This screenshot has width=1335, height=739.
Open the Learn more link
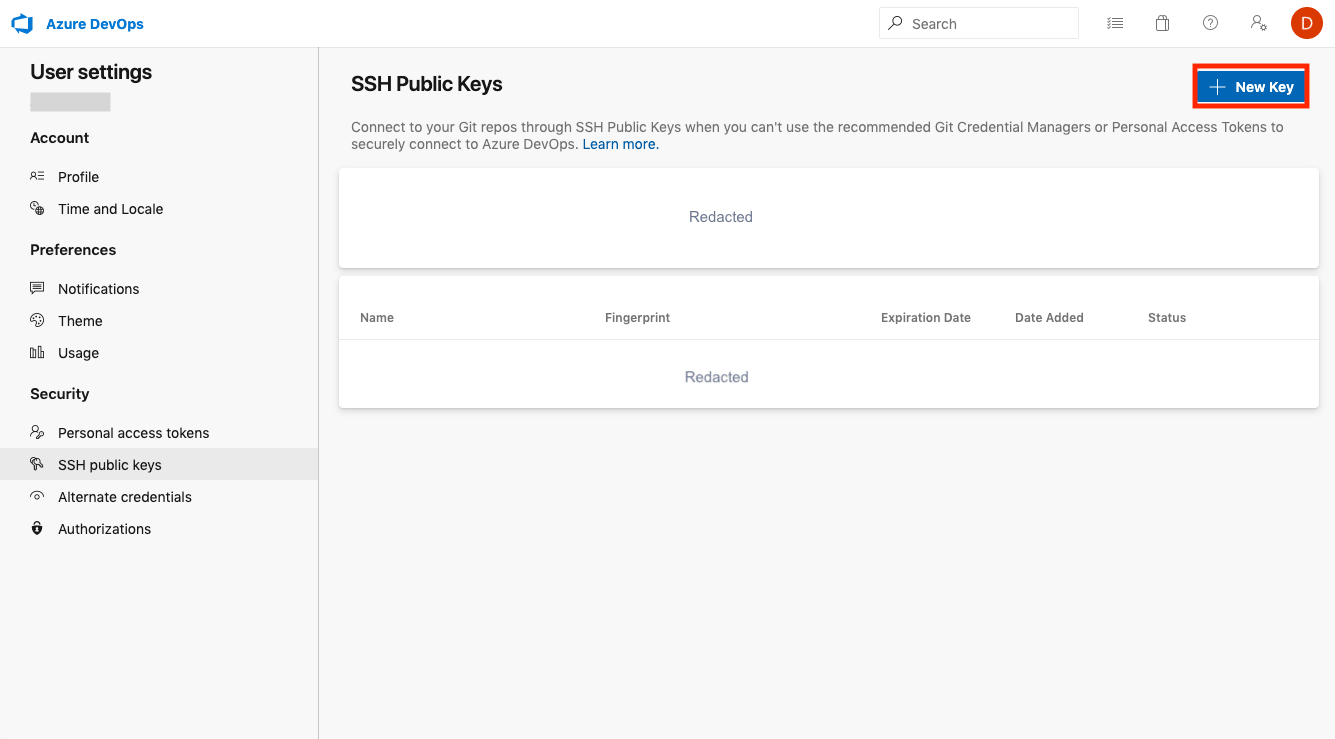coord(619,143)
